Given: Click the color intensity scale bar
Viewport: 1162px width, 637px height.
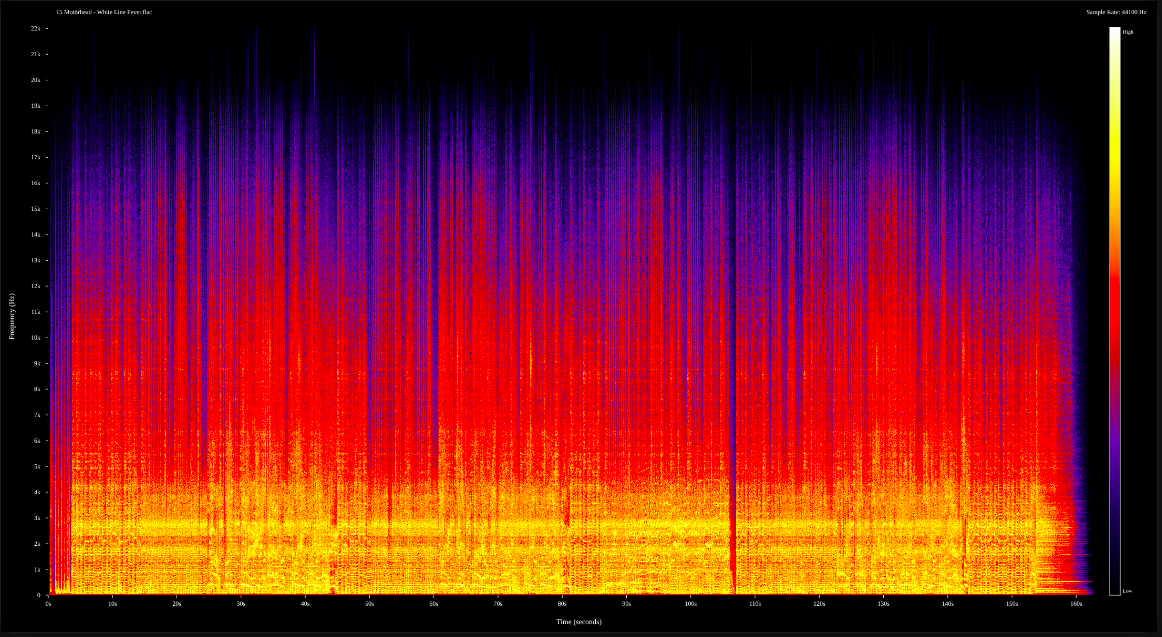Looking at the screenshot, I should tap(1115, 311).
